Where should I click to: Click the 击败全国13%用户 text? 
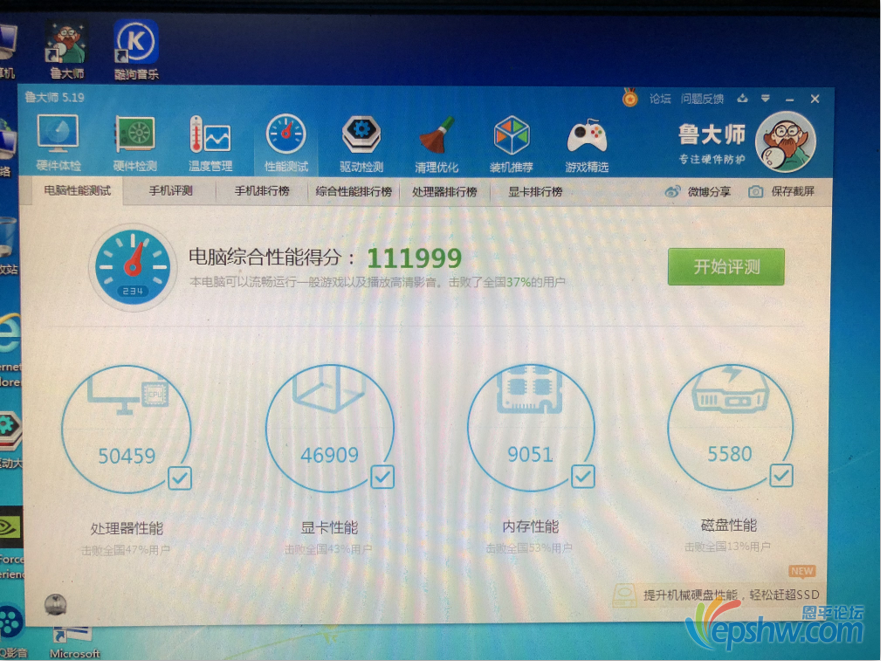click(727, 546)
